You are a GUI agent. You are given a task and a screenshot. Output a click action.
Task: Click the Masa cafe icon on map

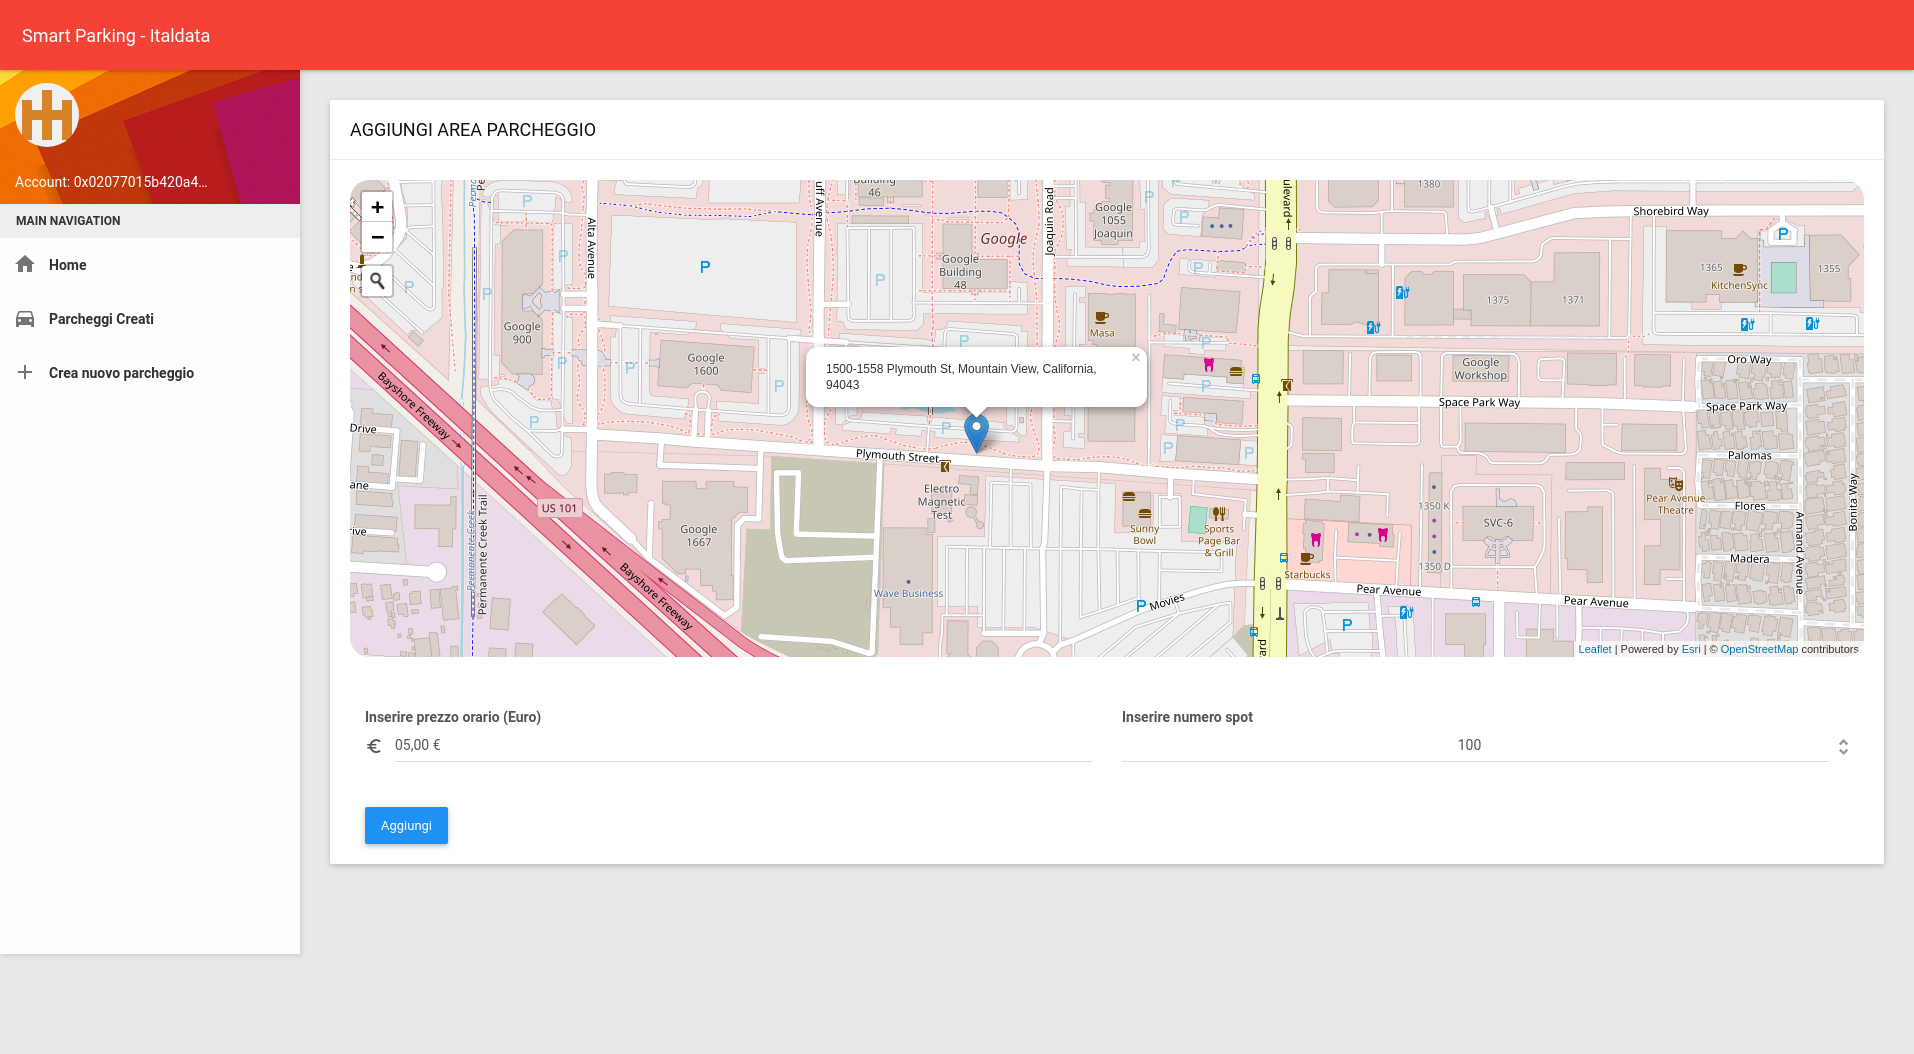coord(1102,318)
